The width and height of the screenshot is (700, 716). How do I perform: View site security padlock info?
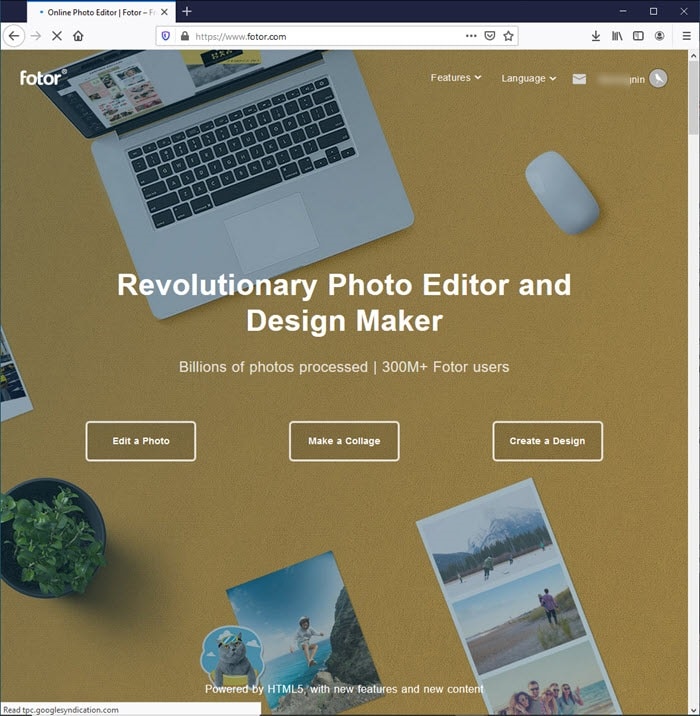click(x=184, y=36)
